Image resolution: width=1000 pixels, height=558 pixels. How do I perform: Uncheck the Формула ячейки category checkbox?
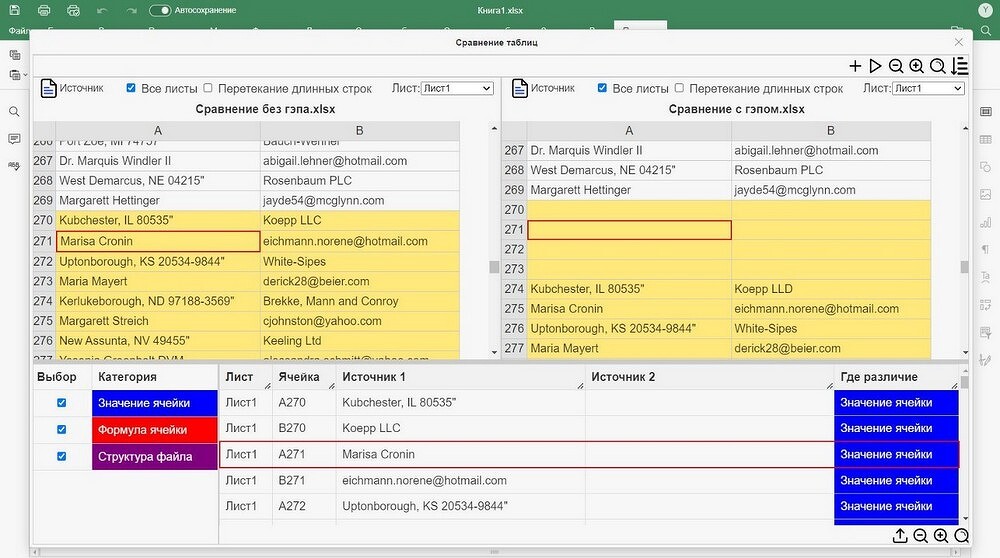(x=62, y=429)
